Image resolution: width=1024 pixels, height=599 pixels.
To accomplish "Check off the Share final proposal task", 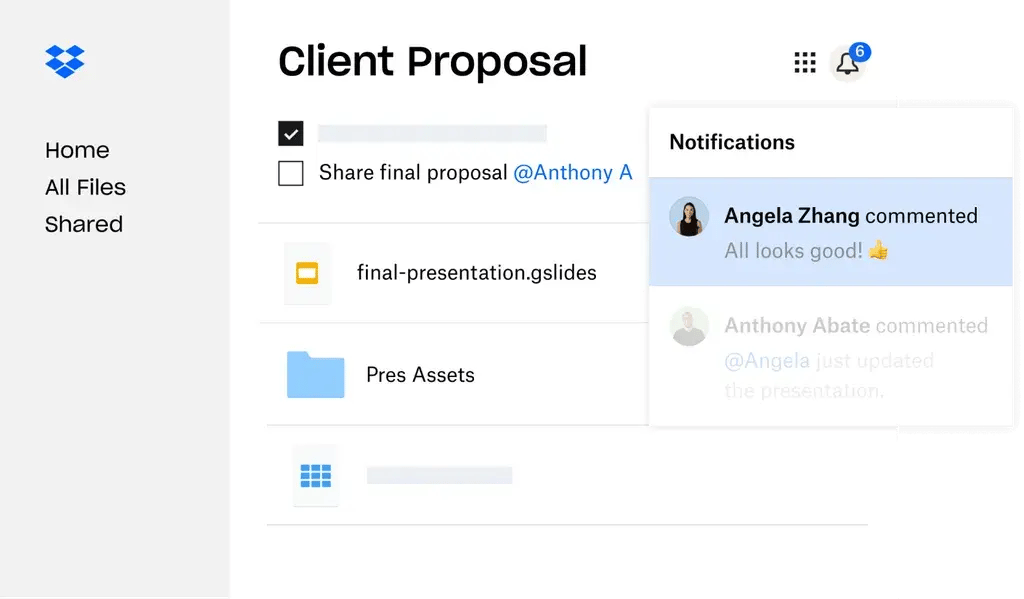I will [291, 172].
